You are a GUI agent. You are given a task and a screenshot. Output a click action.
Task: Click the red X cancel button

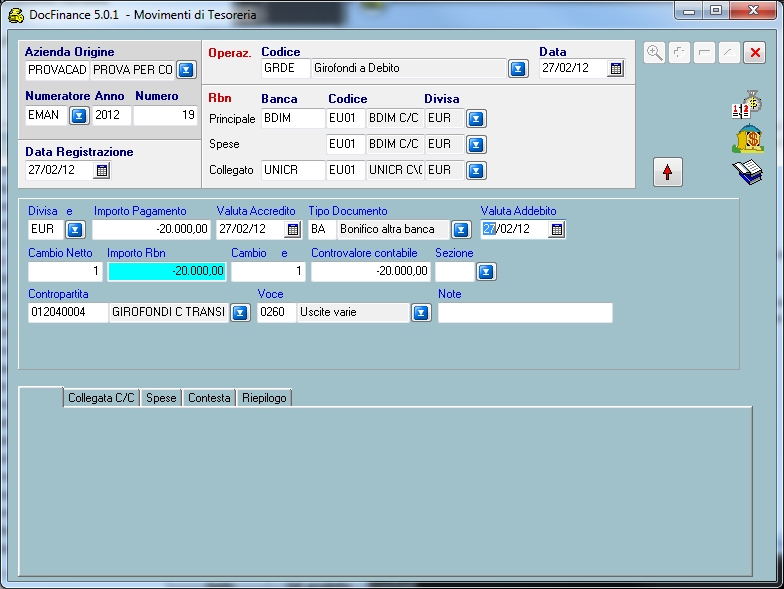tap(755, 53)
